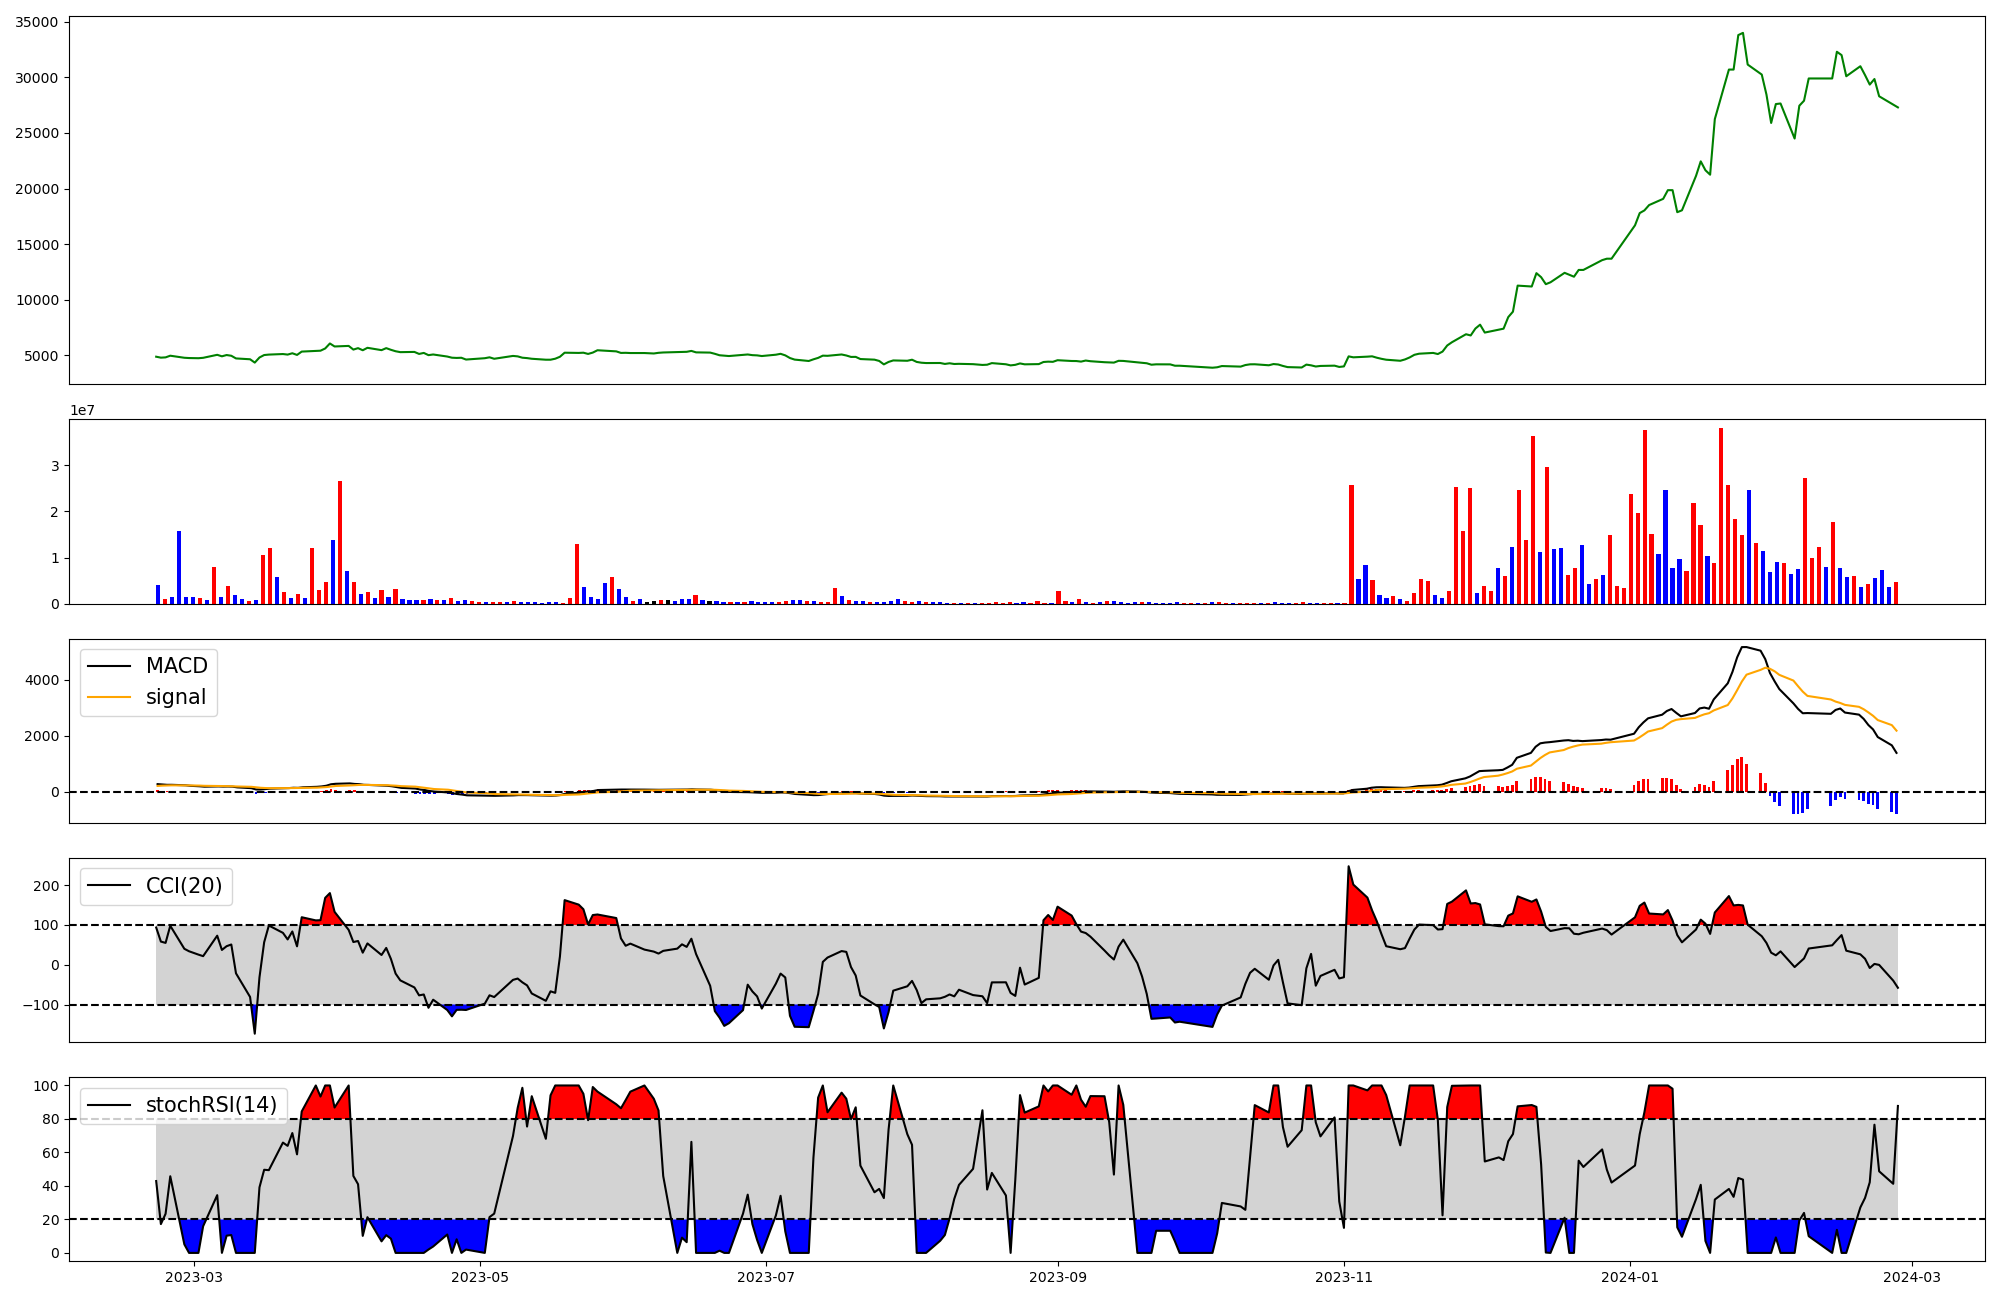Image resolution: width=2000 pixels, height=1300 pixels.
Task: Click the 5000 price axis label
Action: point(39,356)
